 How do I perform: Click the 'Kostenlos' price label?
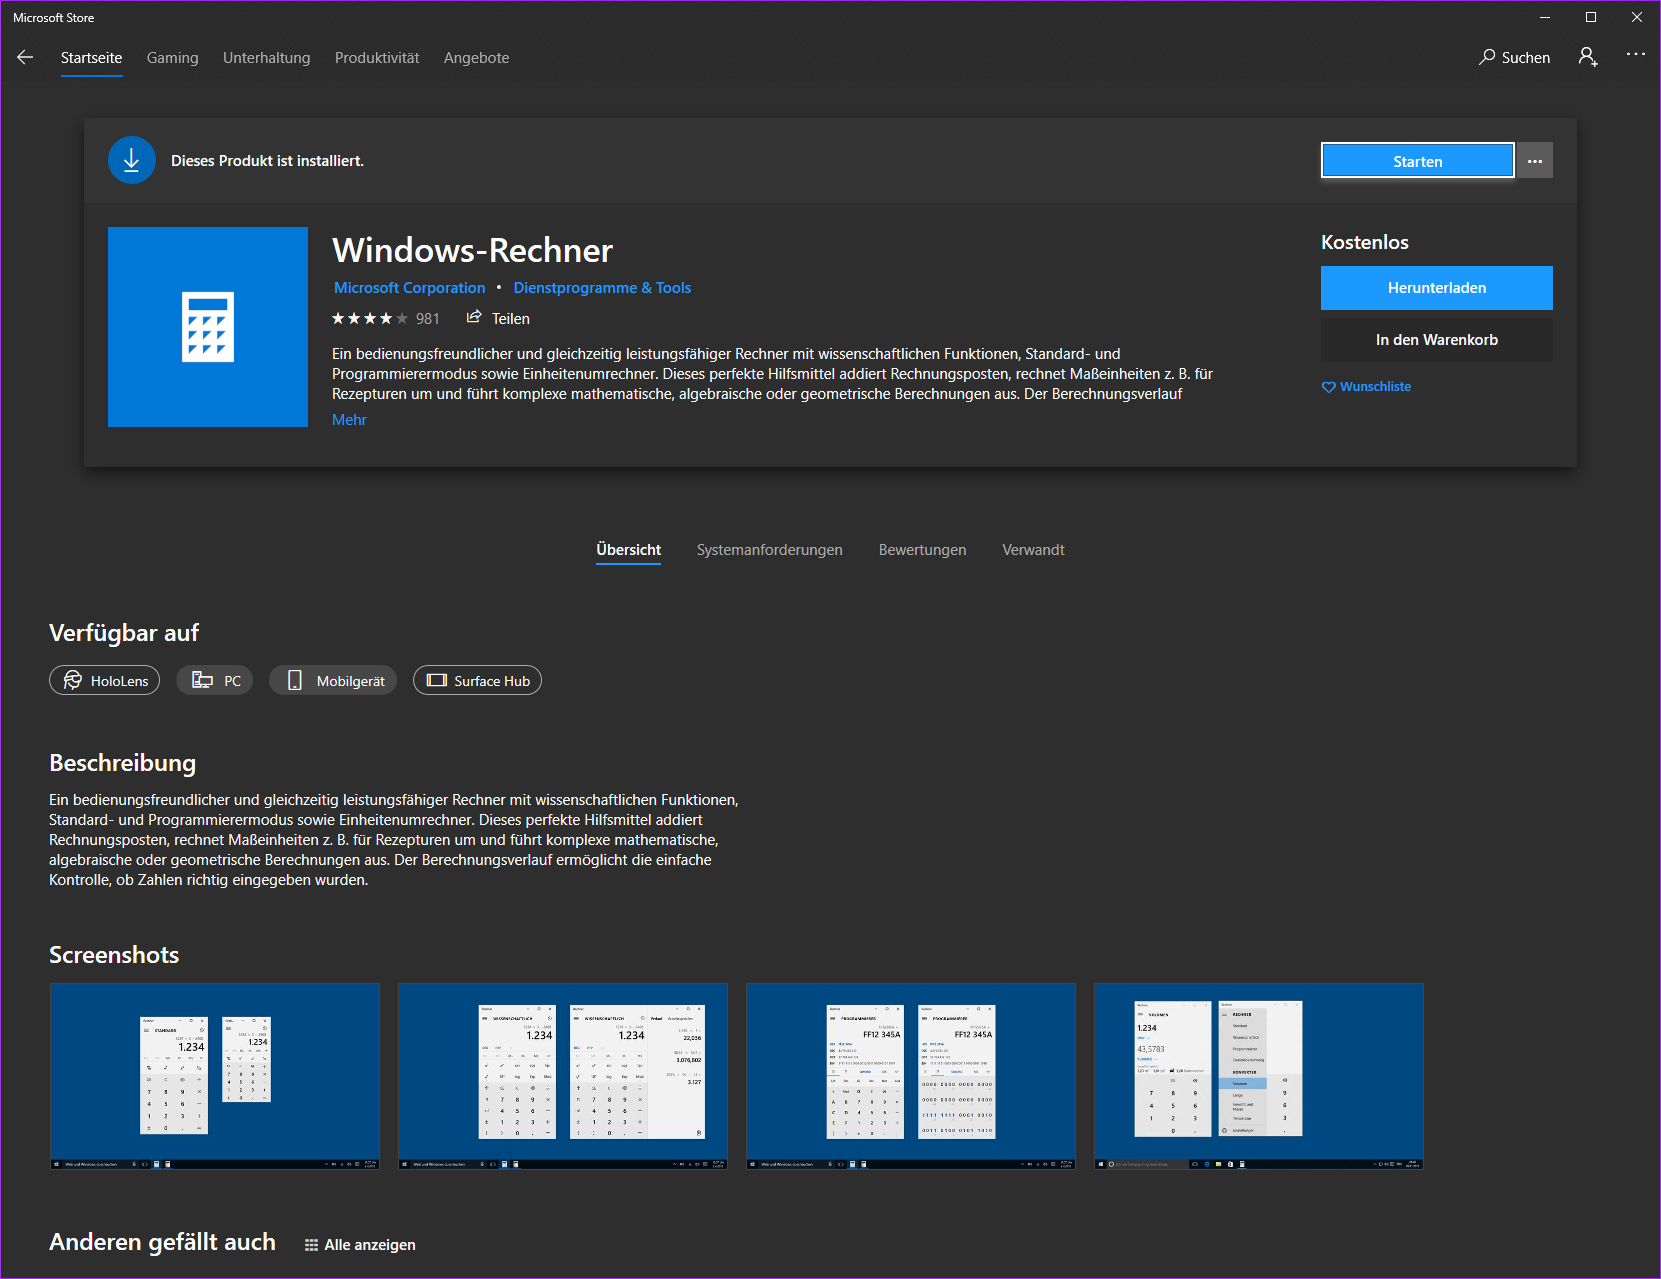coord(1364,242)
